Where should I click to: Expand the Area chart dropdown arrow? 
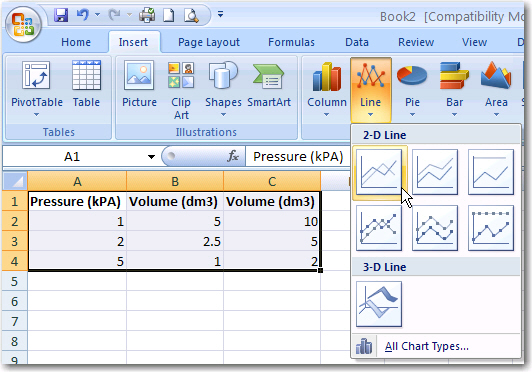pos(496,115)
